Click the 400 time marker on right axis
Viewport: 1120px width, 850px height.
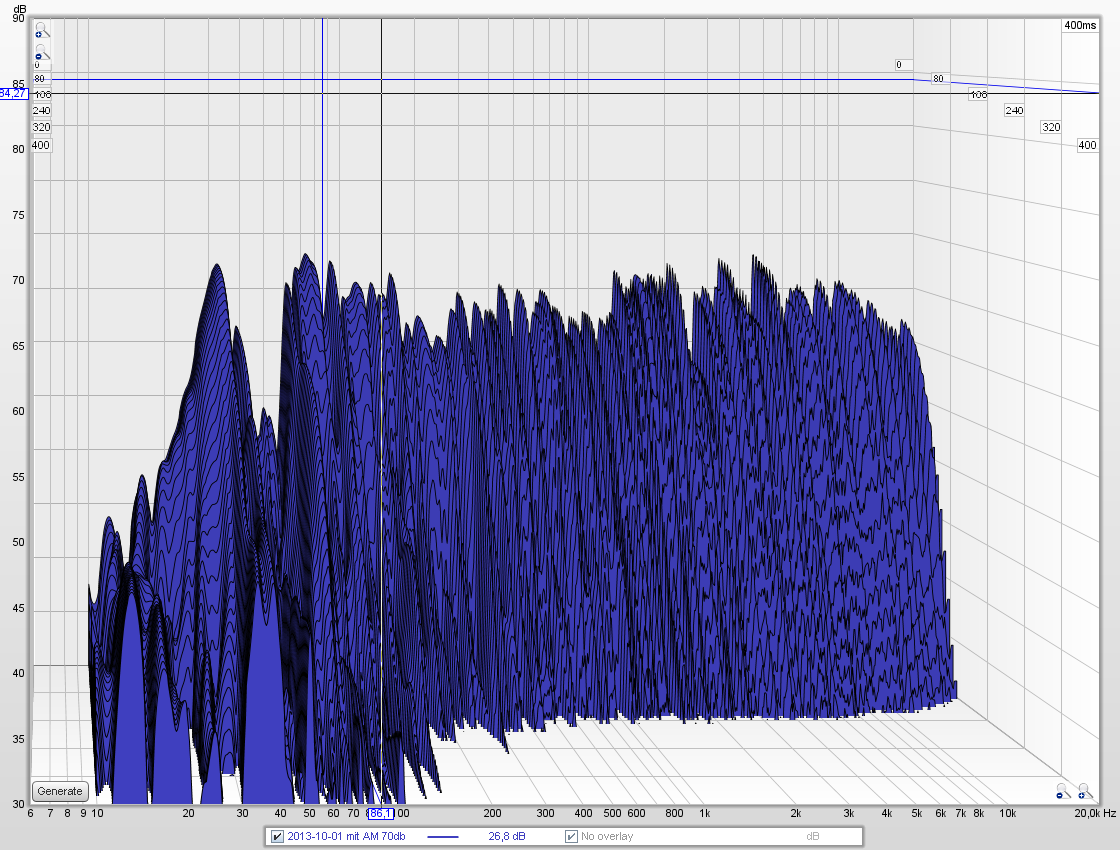click(x=1087, y=145)
